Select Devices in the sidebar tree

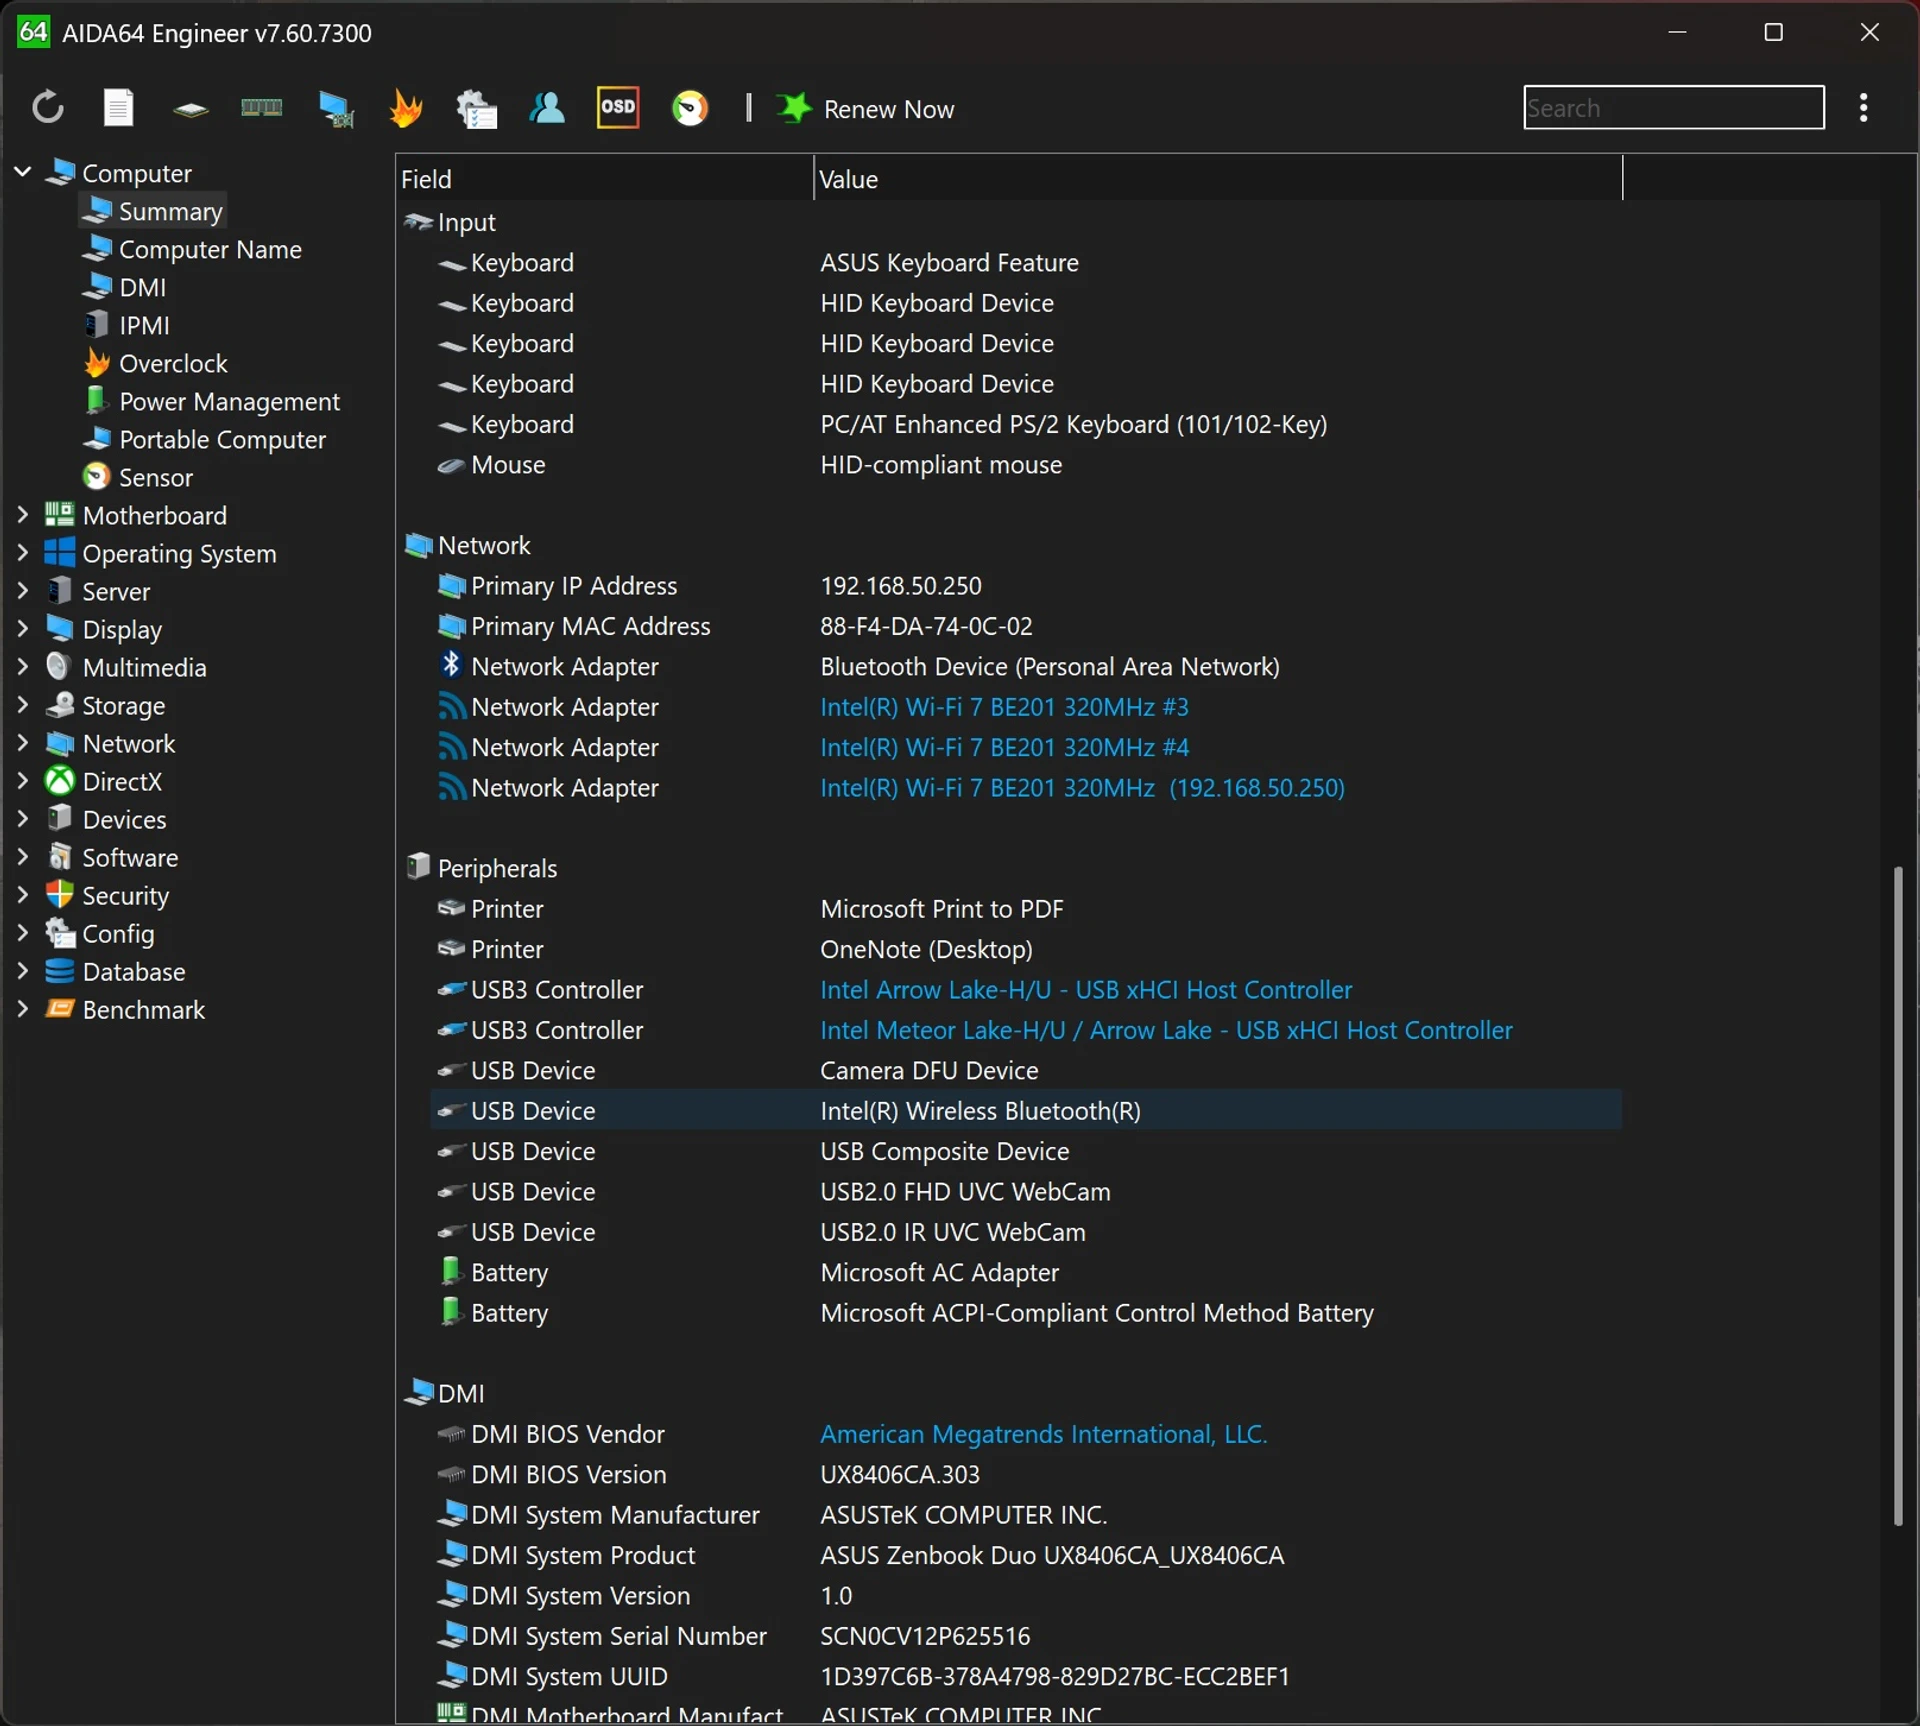[106, 819]
